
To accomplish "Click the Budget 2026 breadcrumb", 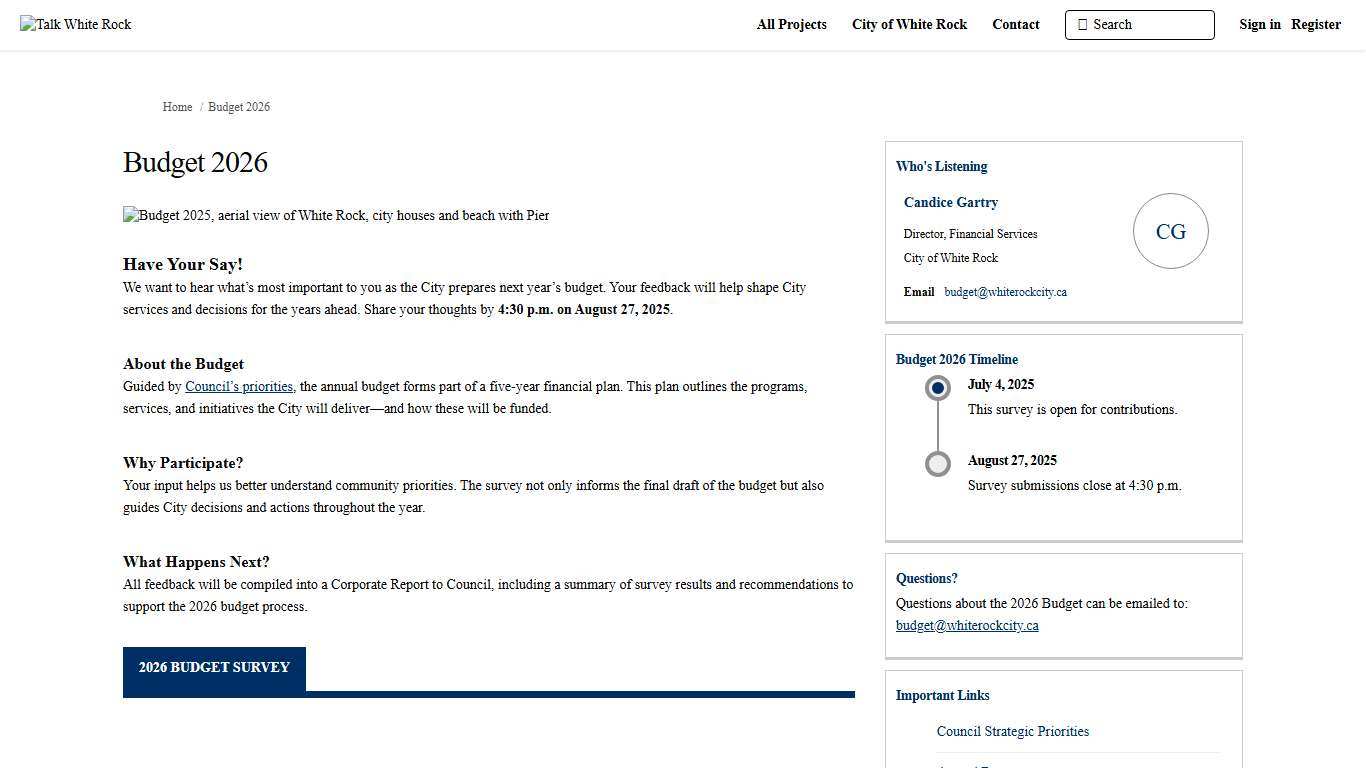I will click(x=239, y=107).
